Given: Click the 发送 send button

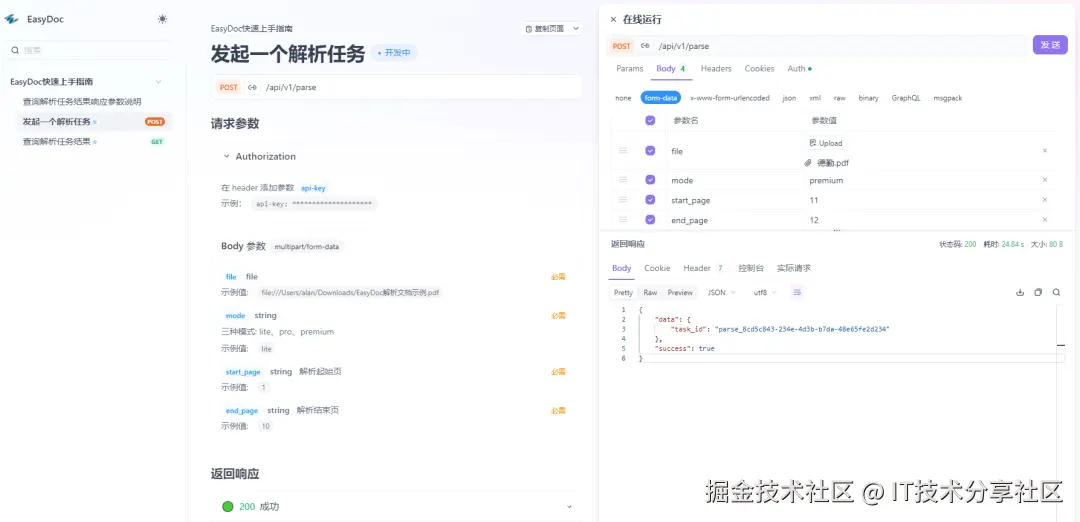Looking at the screenshot, I should (x=1050, y=45).
